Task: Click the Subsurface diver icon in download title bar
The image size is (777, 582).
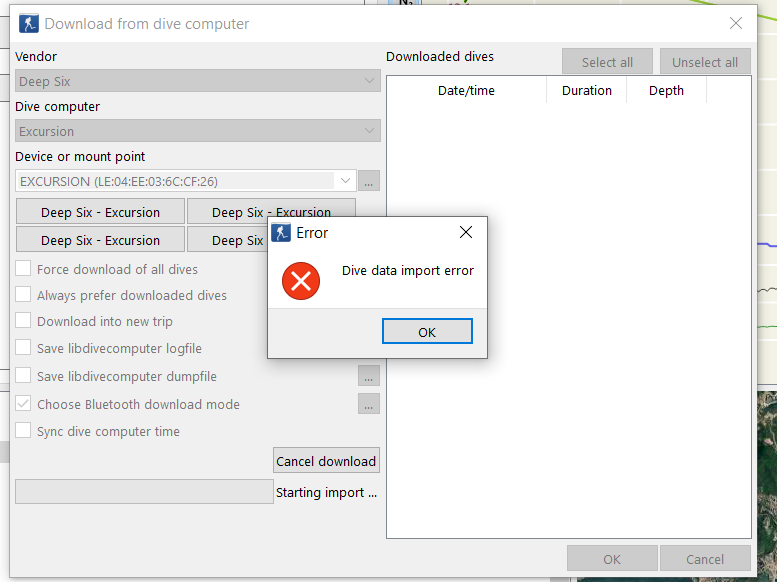Action: (29, 23)
